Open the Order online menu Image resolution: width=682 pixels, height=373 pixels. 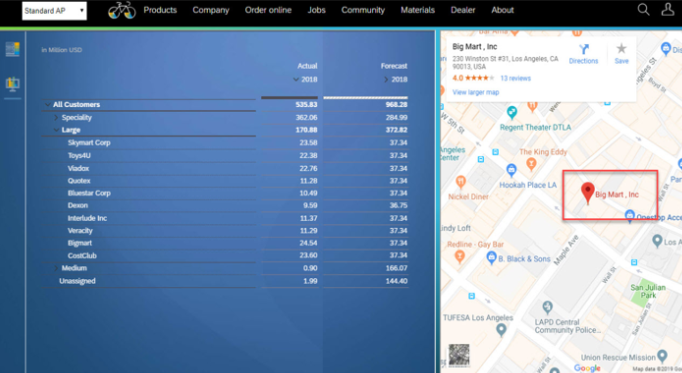(268, 10)
